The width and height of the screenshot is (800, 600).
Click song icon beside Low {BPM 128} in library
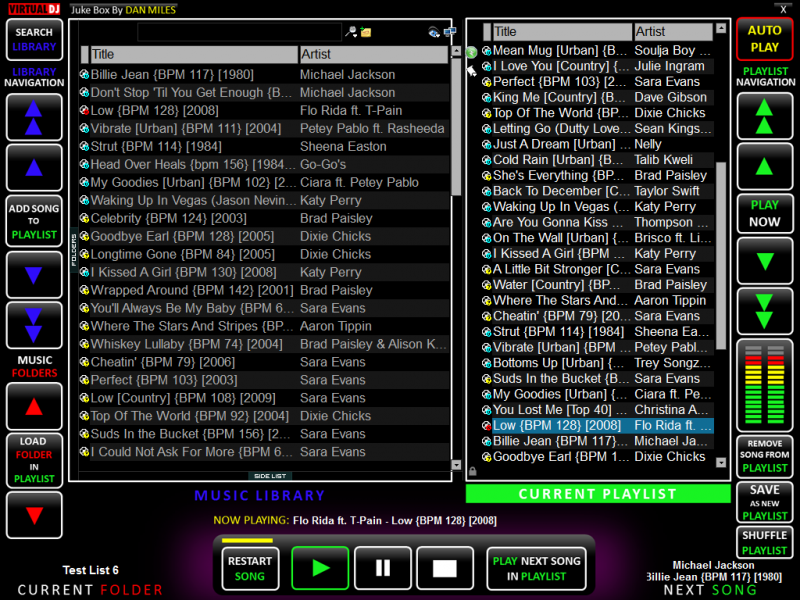point(85,111)
